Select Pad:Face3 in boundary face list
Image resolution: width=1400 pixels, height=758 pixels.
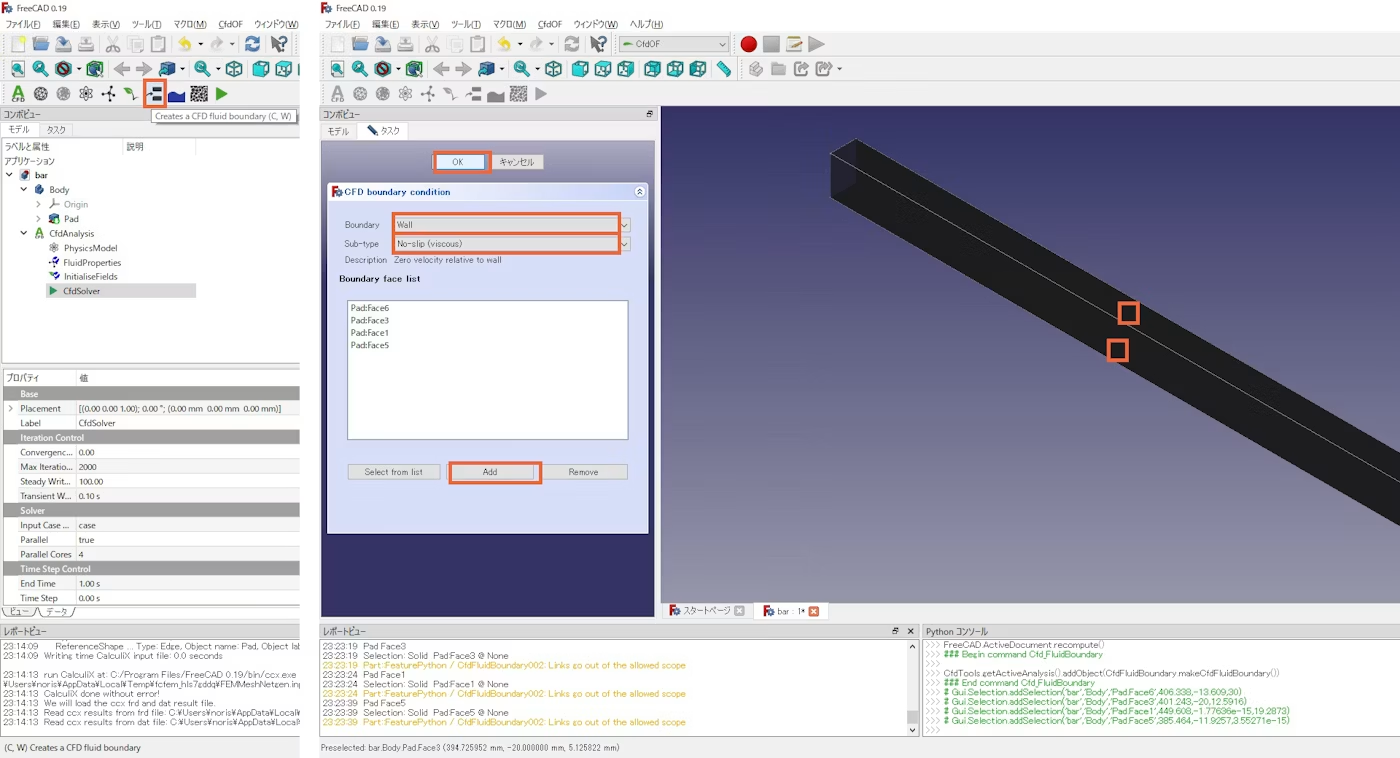pyautogui.click(x=370, y=320)
